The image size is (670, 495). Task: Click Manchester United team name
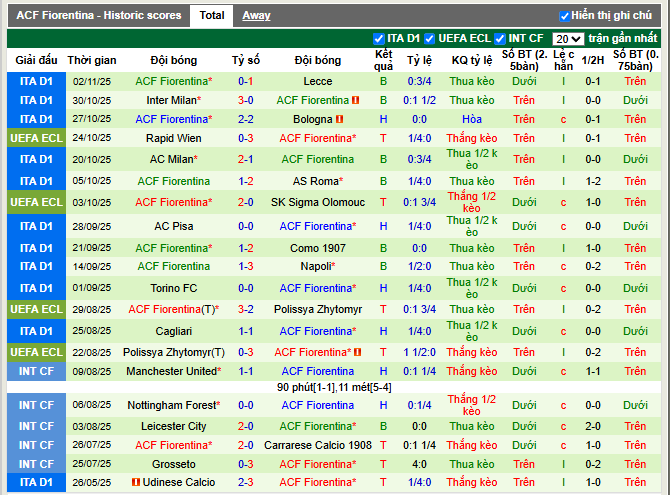tap(171, 371)
